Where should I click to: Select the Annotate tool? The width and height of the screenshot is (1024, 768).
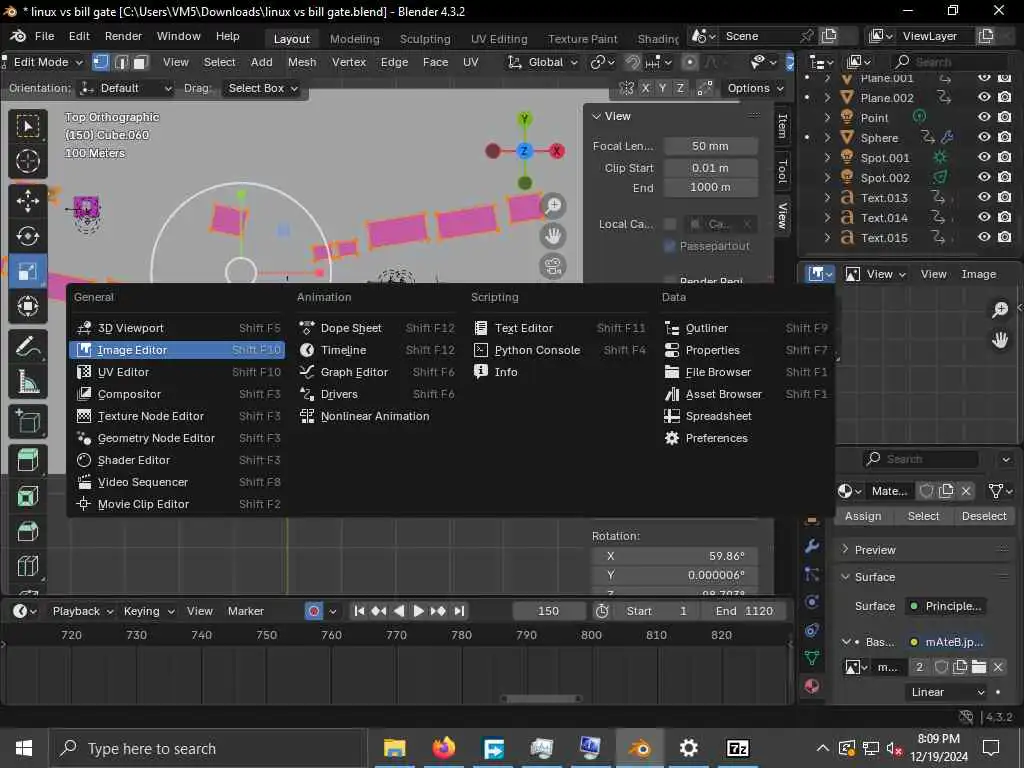click(27, 347)
